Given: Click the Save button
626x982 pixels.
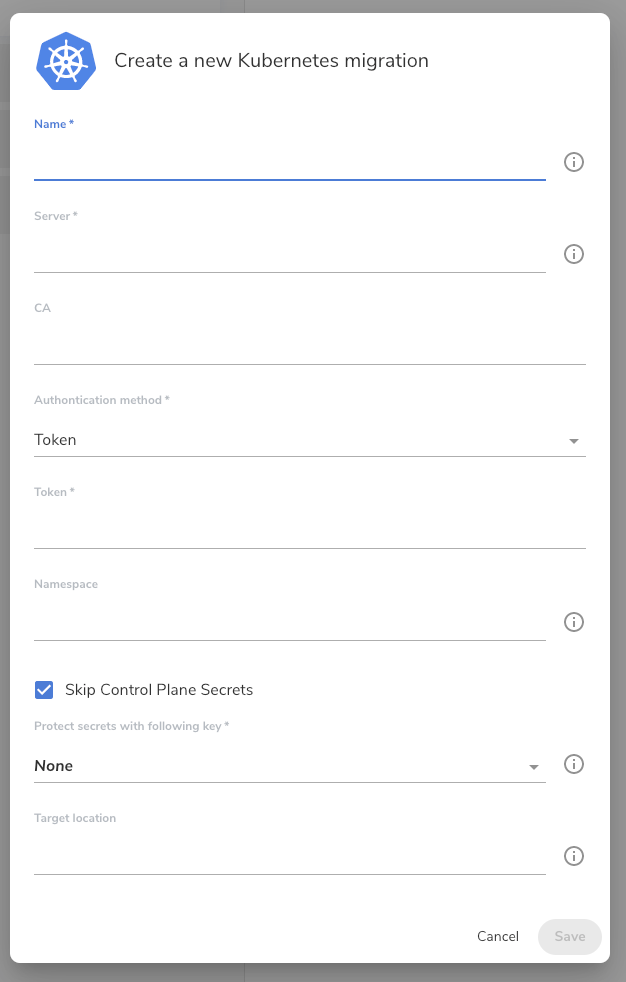Looking at the screenshot, I should [570, 936].
